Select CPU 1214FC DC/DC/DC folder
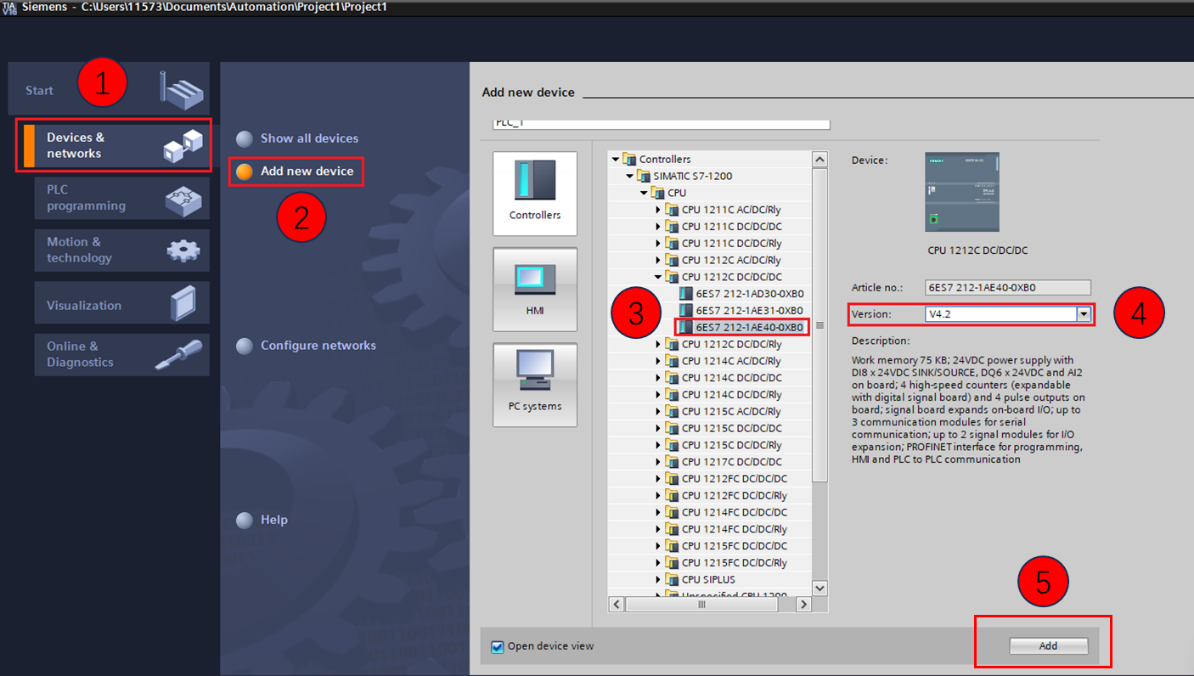Image resolution: width=1194 pixels, height=676 pixels. (x=726, y=512)
